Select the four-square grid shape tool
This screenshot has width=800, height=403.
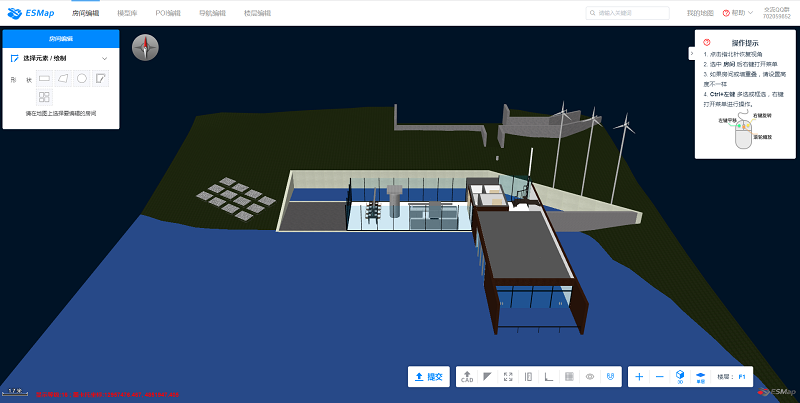[45, 97]
